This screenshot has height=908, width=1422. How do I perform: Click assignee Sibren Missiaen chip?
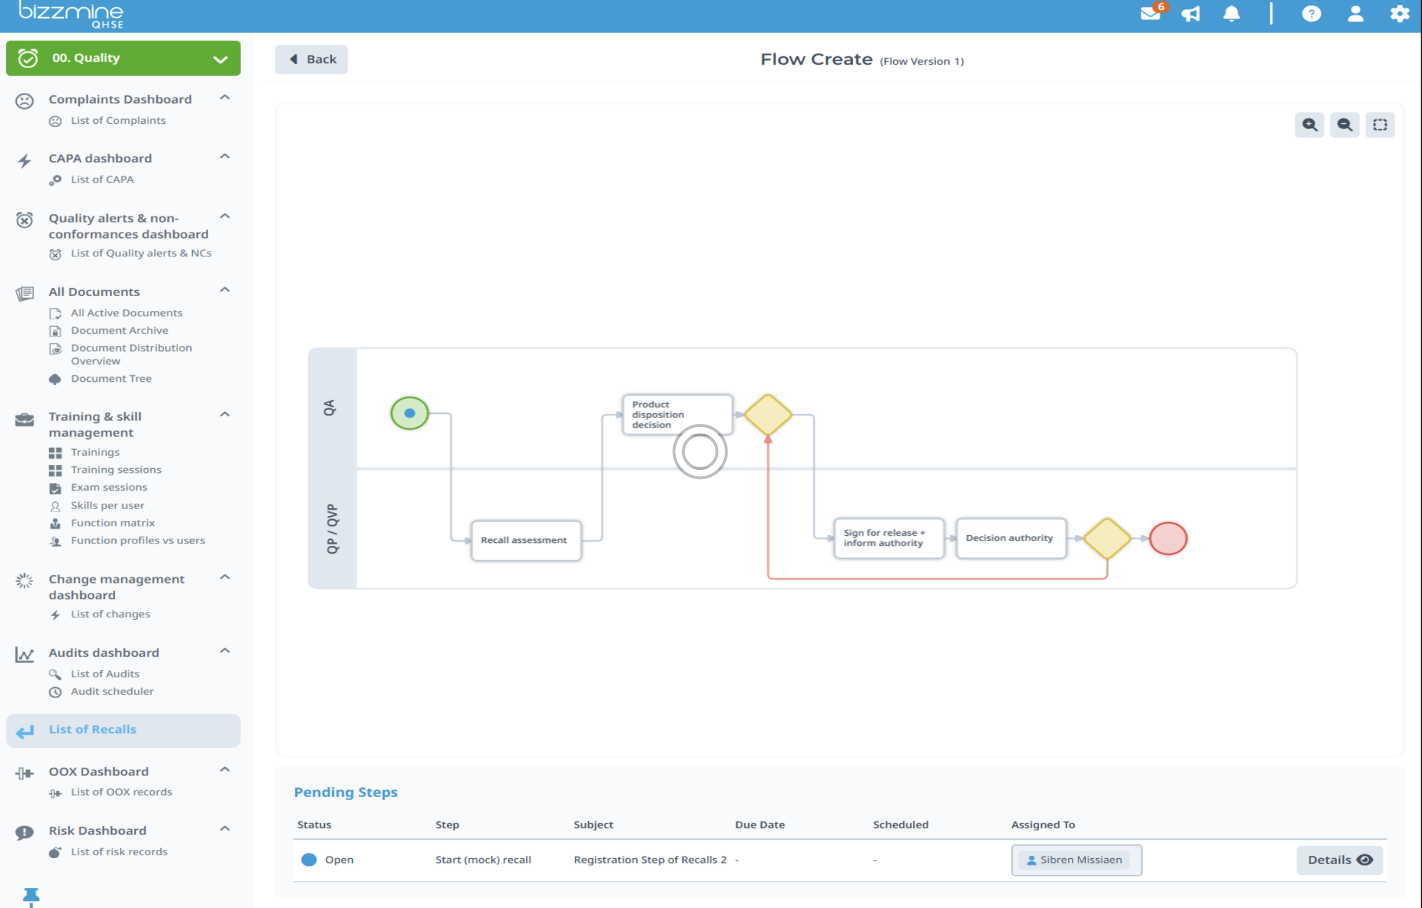pyautogui.click(x=1076, y=860)
